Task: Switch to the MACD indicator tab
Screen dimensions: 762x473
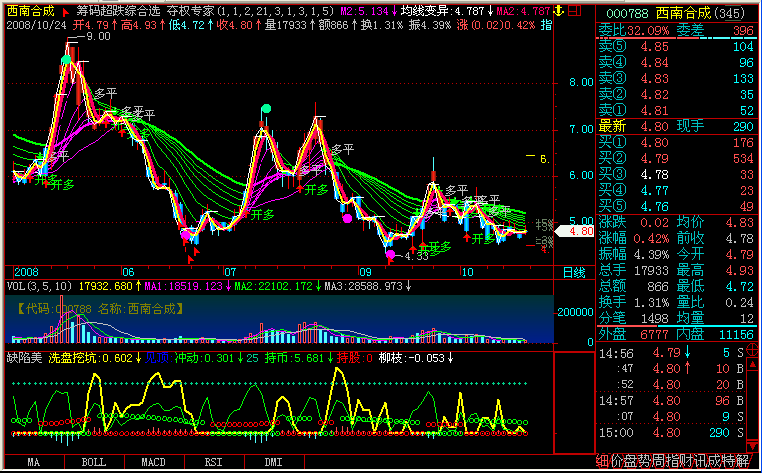Action: point(154,462)
